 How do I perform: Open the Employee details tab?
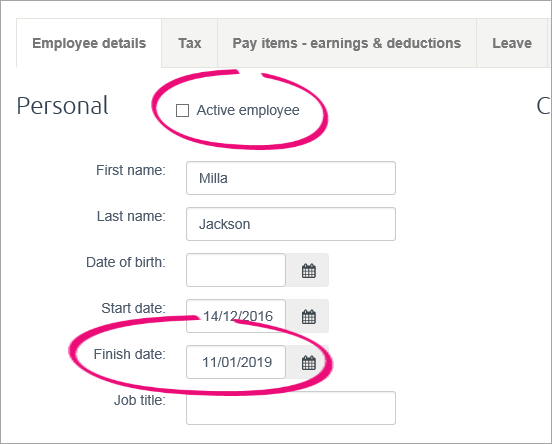[89, 43]
